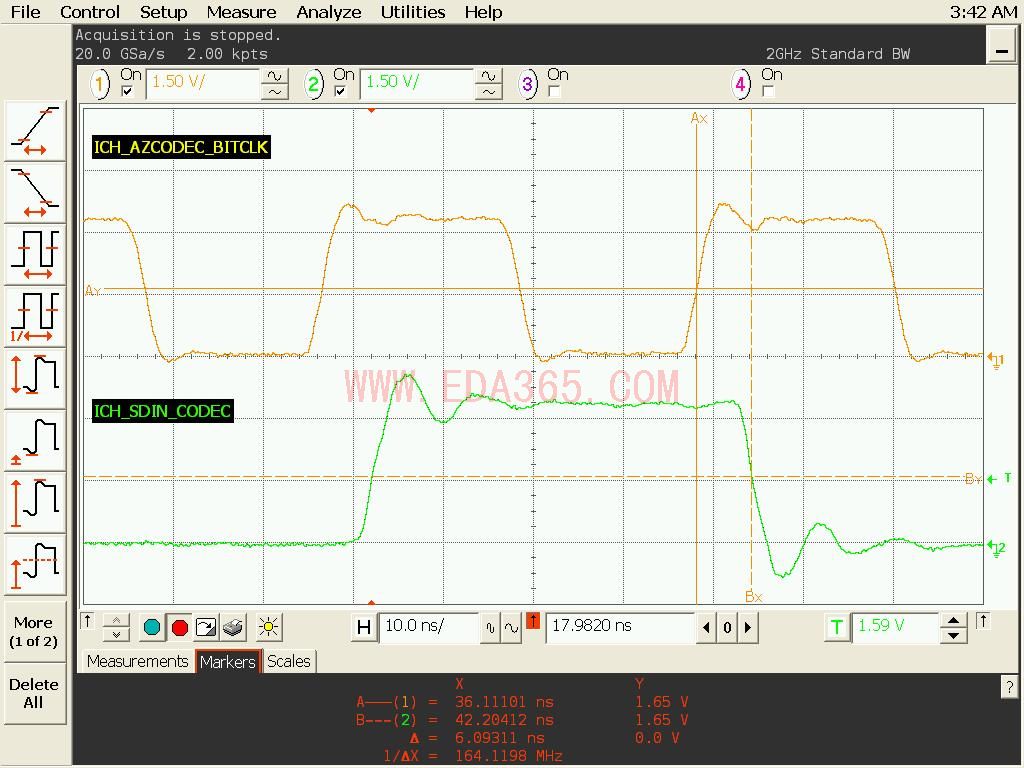Enable channel 3 On checkbox

point(554,91)
